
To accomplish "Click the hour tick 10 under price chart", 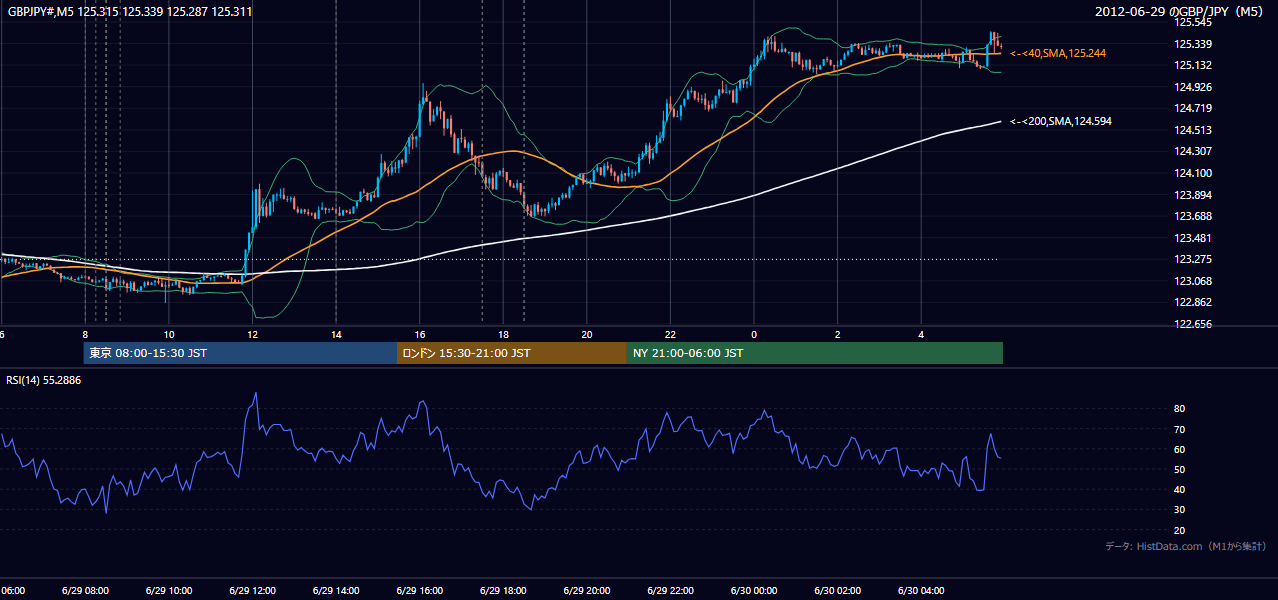I will 169,335.
